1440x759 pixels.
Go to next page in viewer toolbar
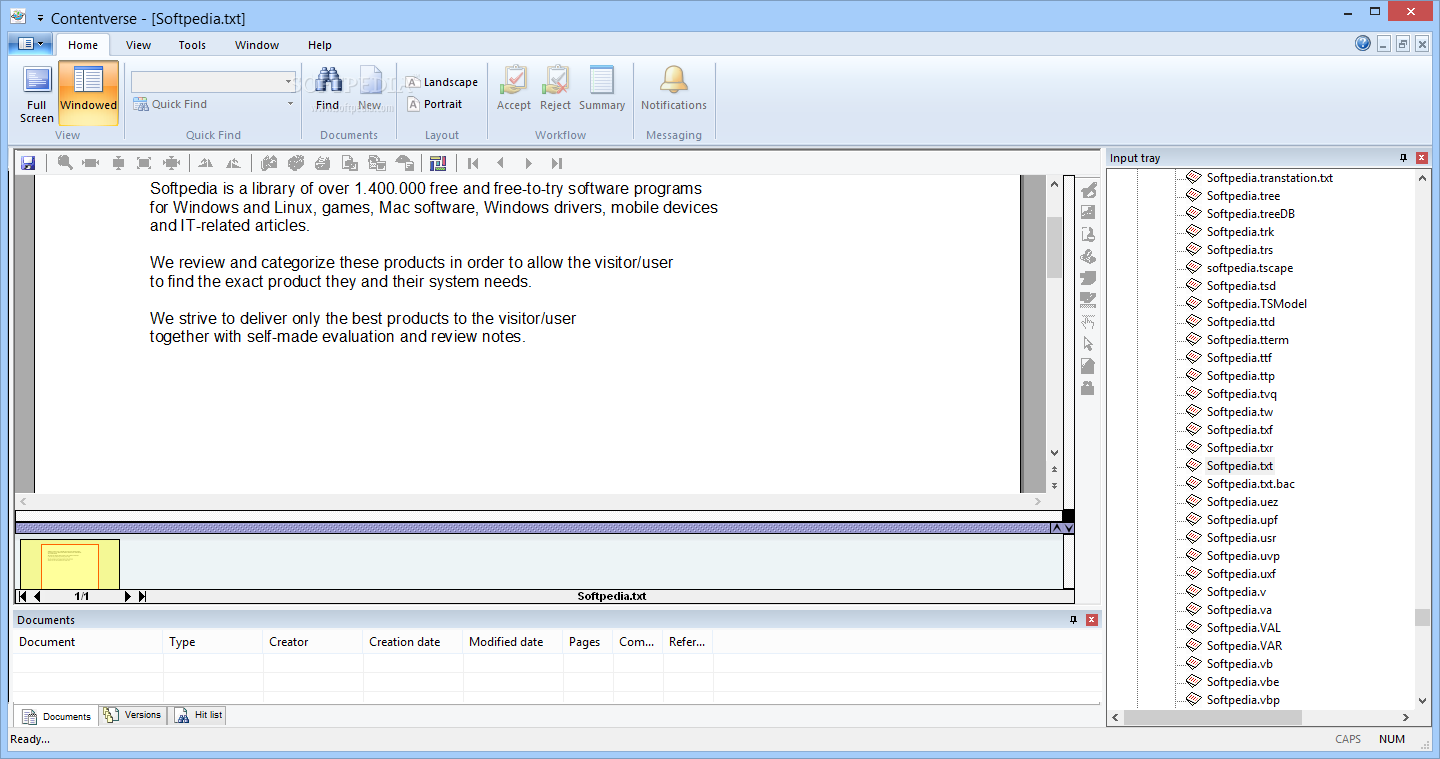click(529, 163)
